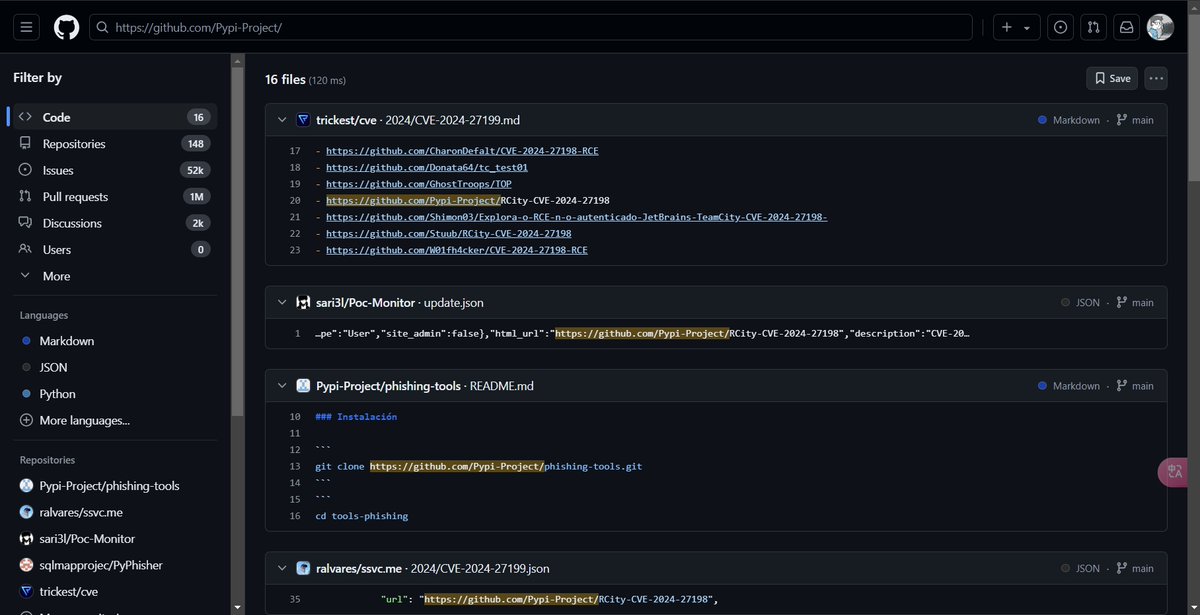
Task: Click the '16 files' results heading
Action: tap(284, 79)
